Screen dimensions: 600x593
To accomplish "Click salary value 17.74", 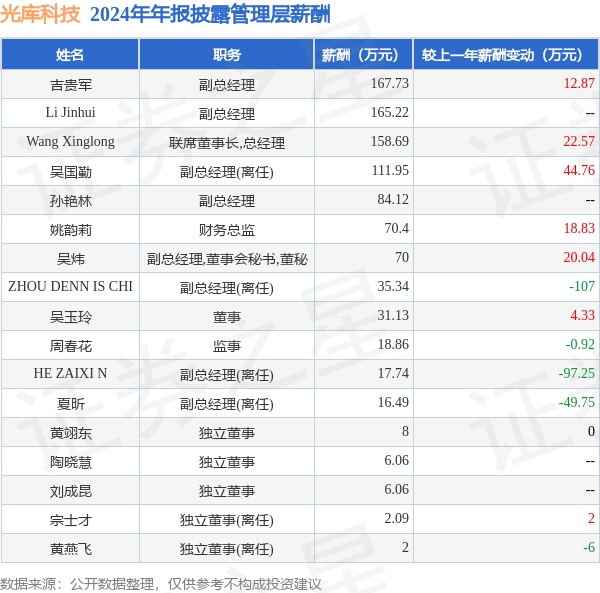I will (393, 373).
